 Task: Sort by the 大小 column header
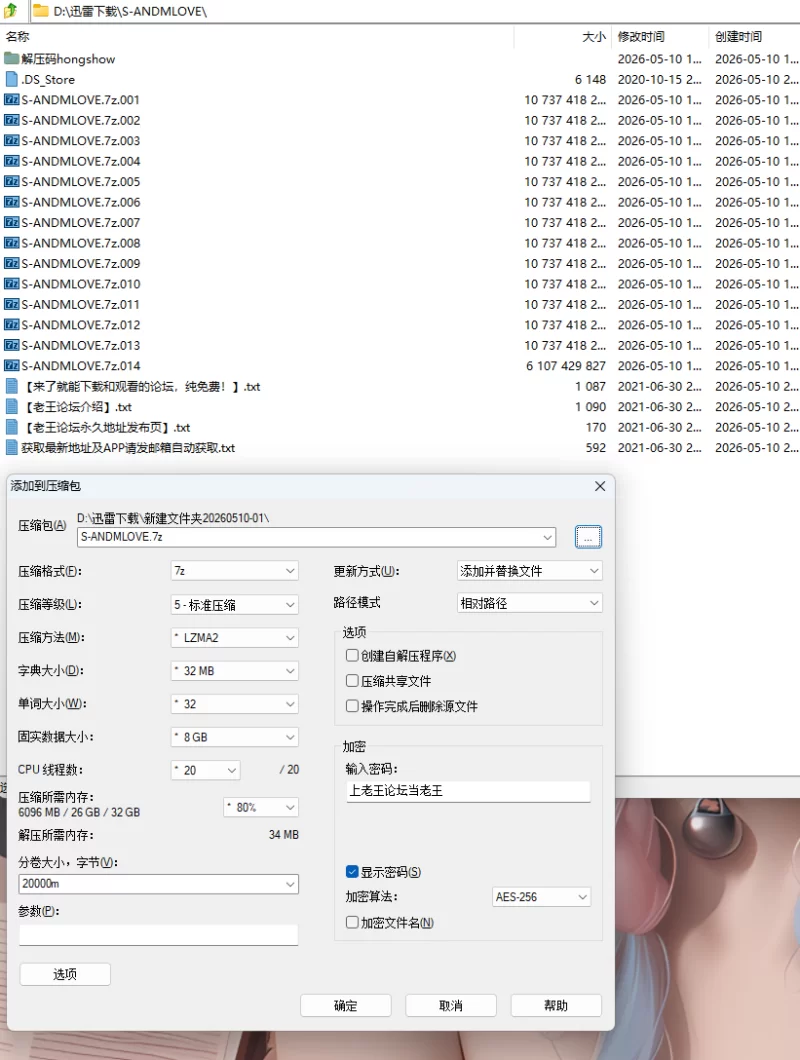(593, 37)
